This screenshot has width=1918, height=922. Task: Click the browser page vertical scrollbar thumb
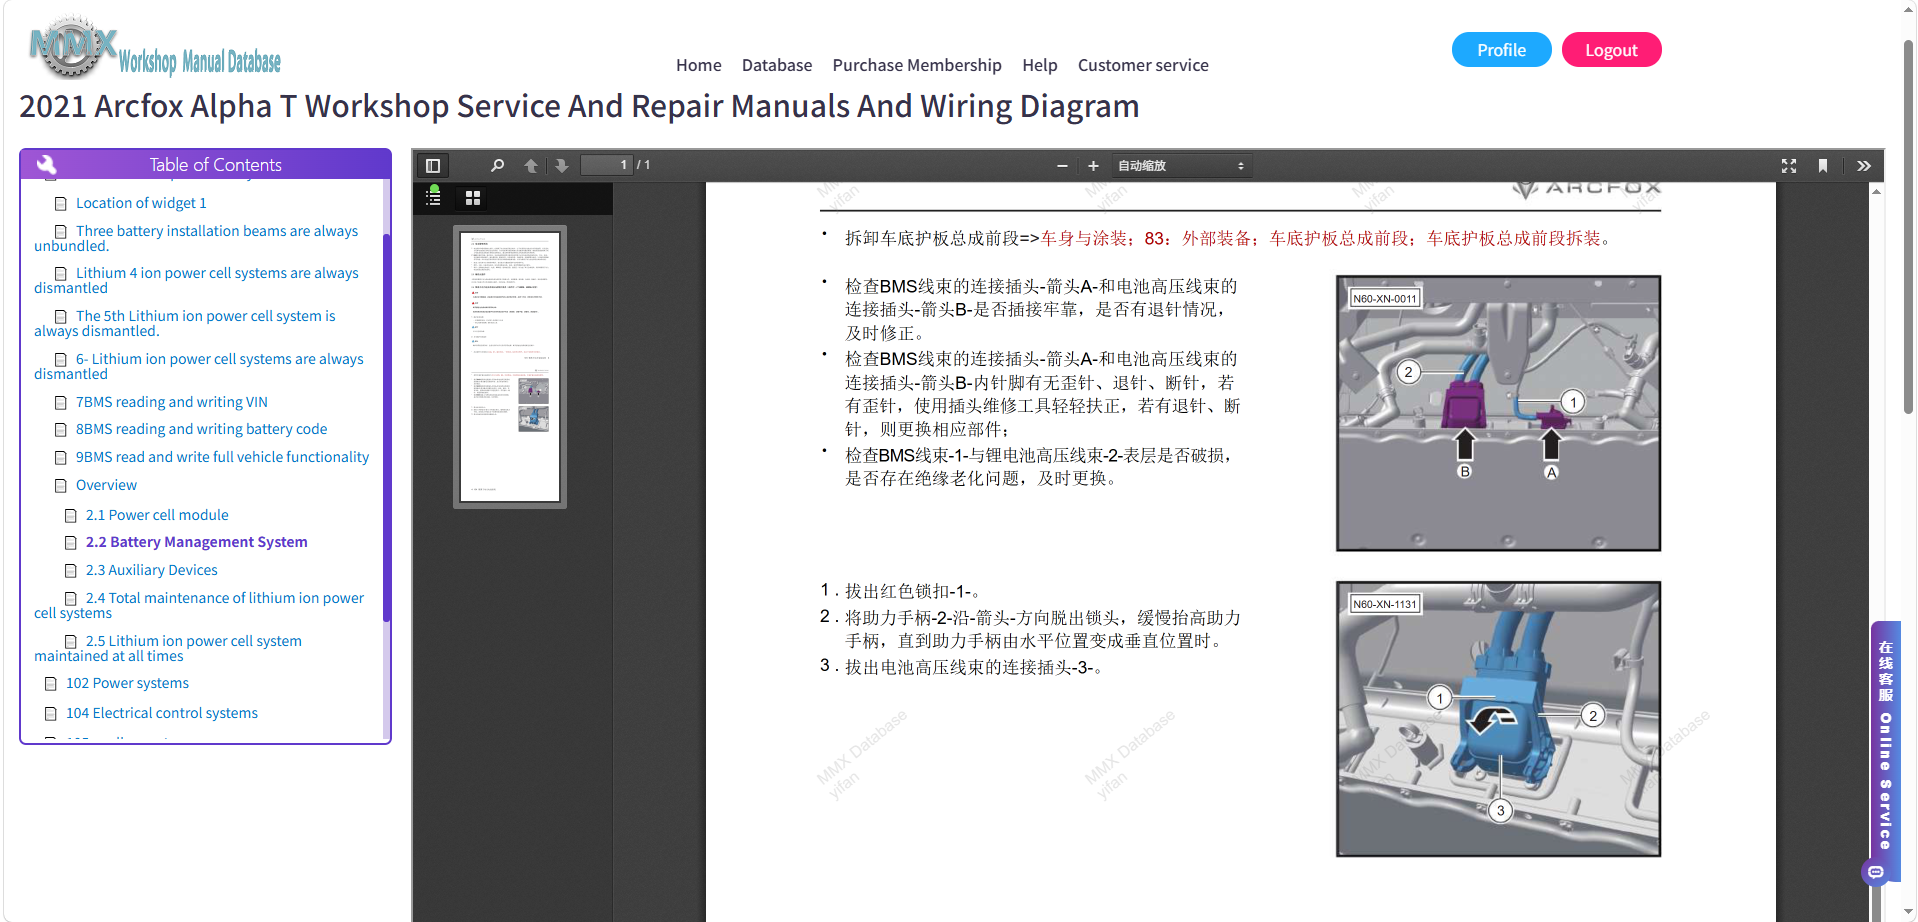(x=1908, y=226)
